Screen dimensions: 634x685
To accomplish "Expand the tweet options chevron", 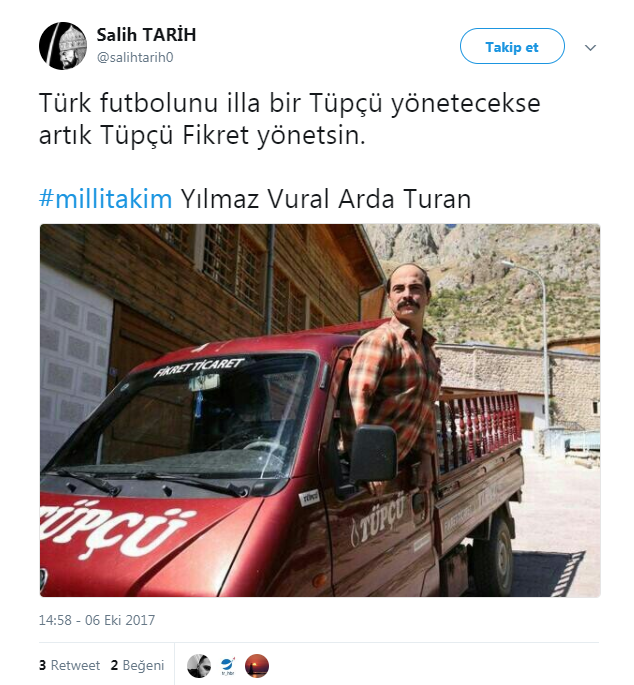I will click(x=590, y=47).
